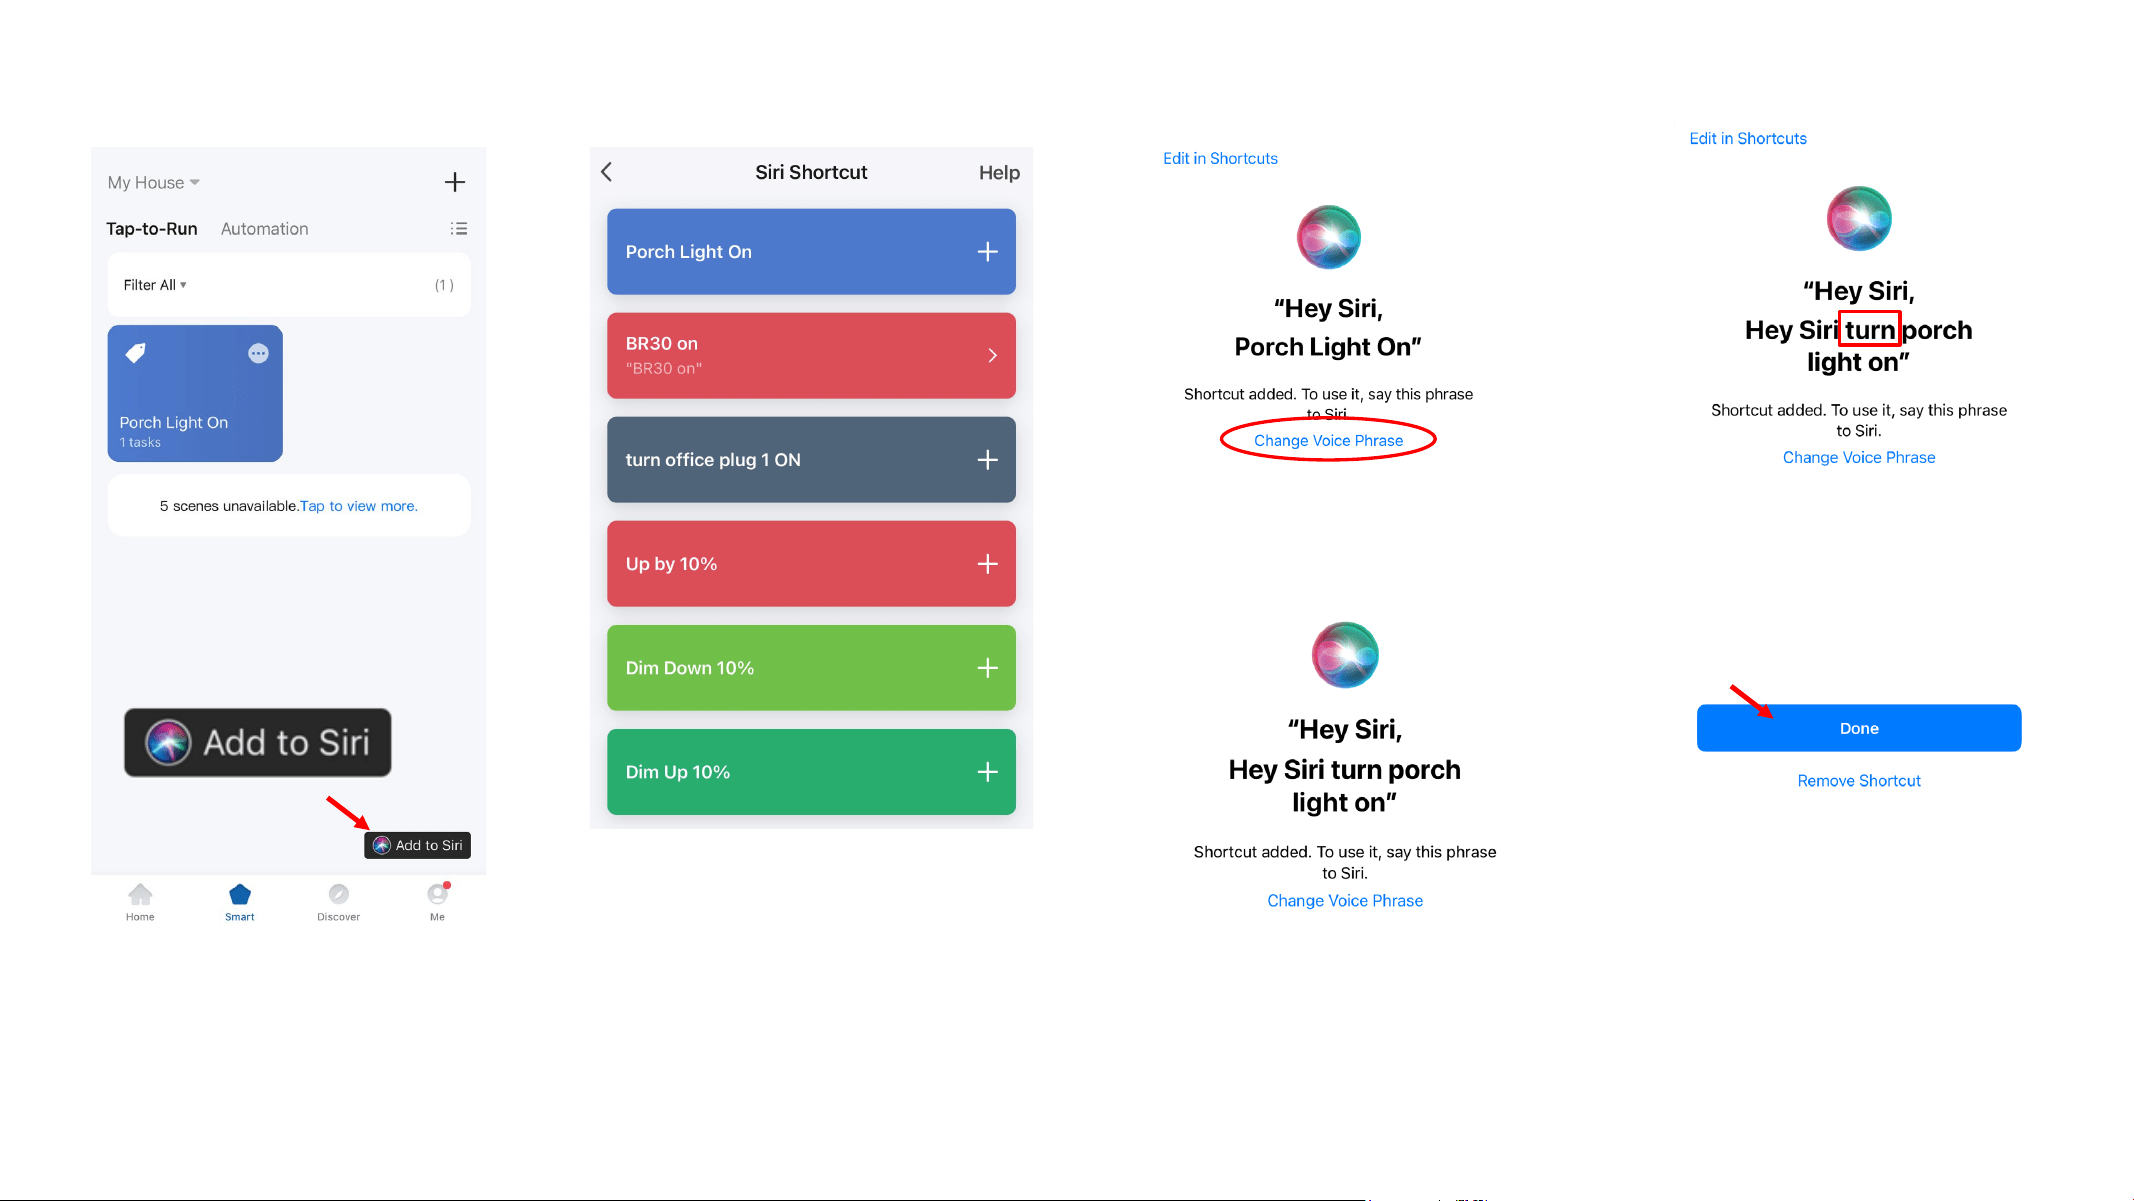Select the Smart tab in bottom bar
Image resolution: width=2134 pixels, height=1201 pixels.
click(x=240, y=901)
